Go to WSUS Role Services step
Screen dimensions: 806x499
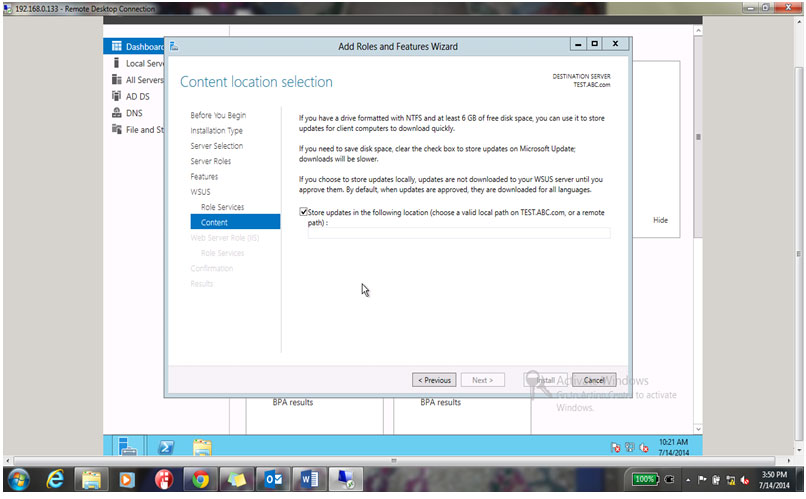tap(223, 207)
